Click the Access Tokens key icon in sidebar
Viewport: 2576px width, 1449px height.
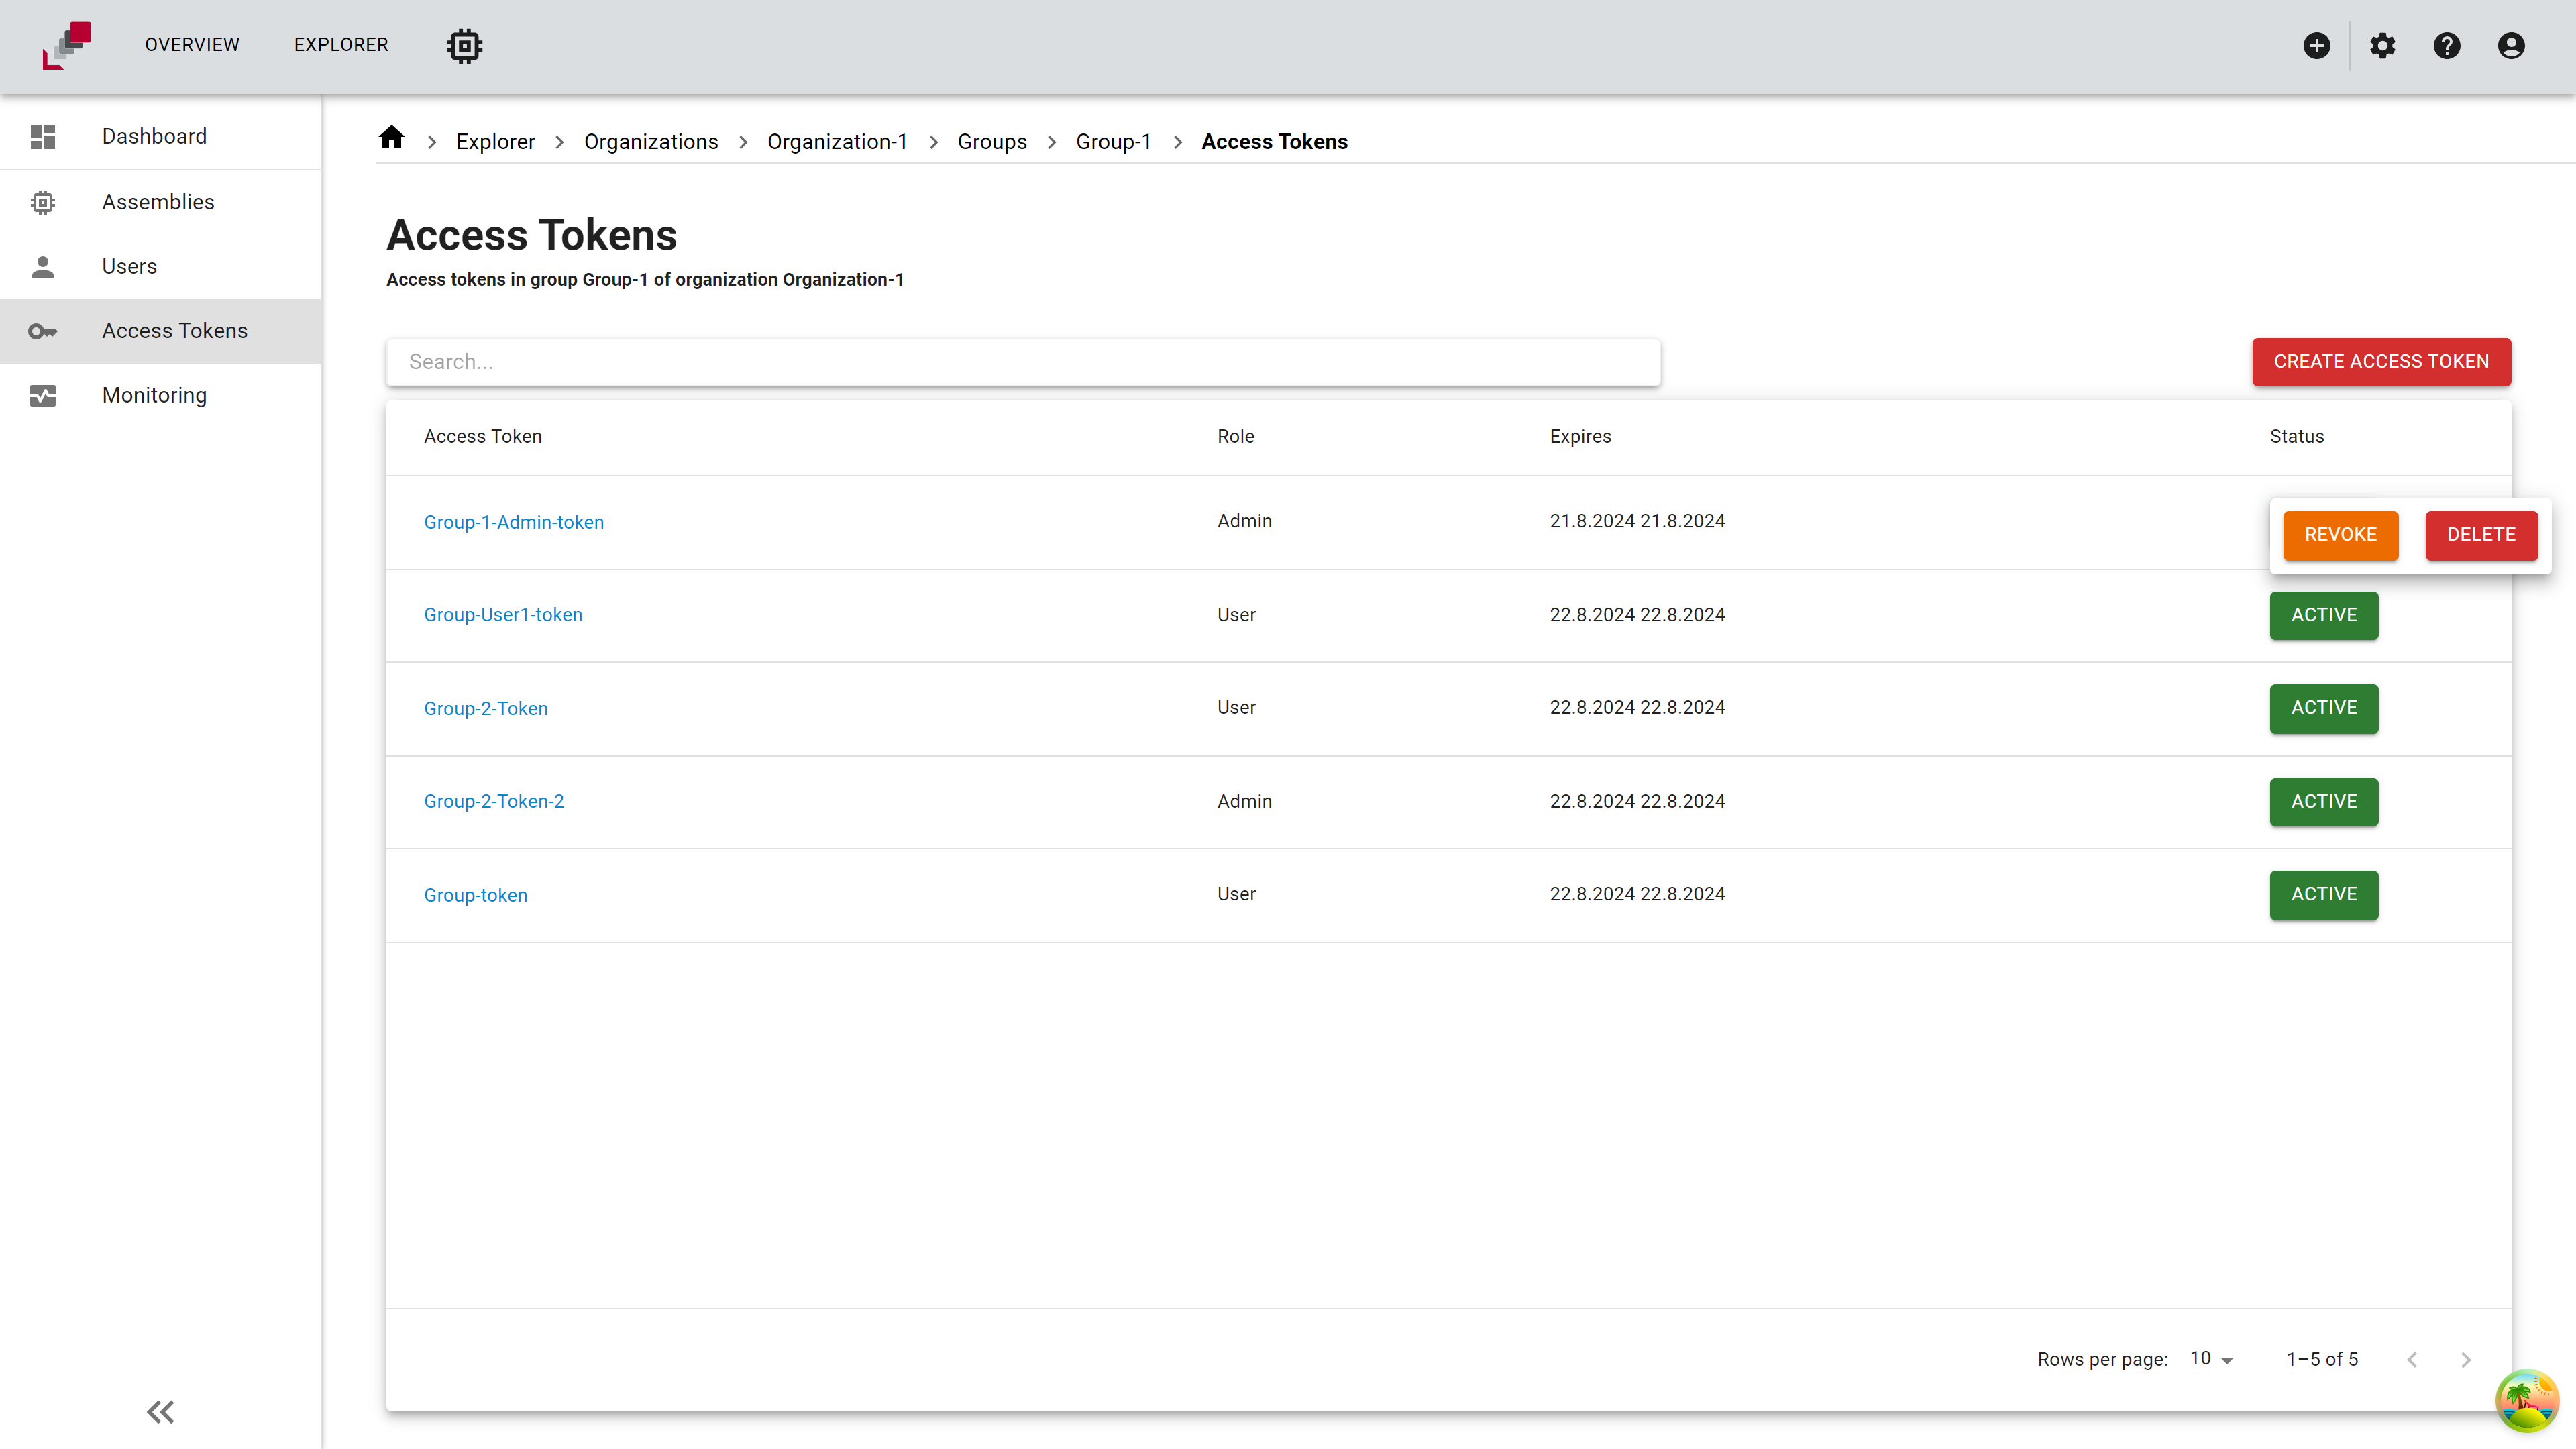[x=43, y=331]
